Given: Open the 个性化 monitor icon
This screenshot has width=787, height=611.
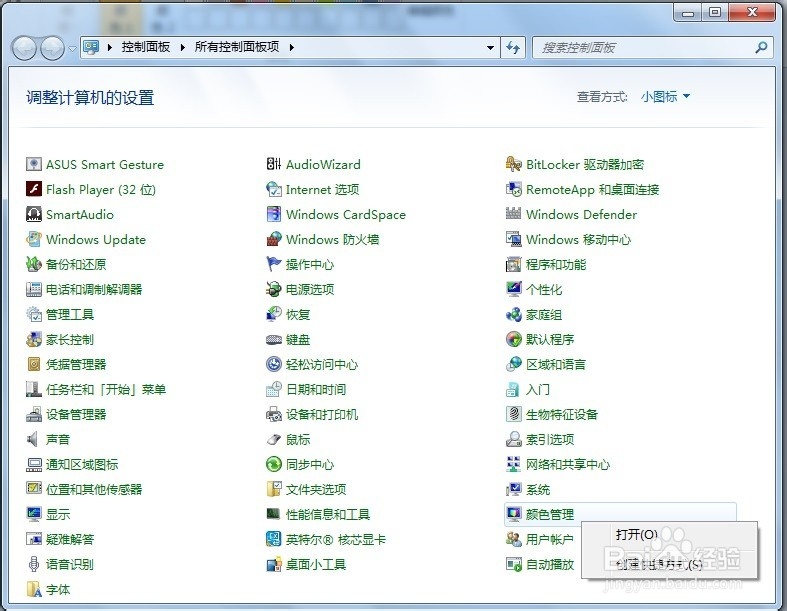Looking at the screenshot, I should tap(513, 289).
